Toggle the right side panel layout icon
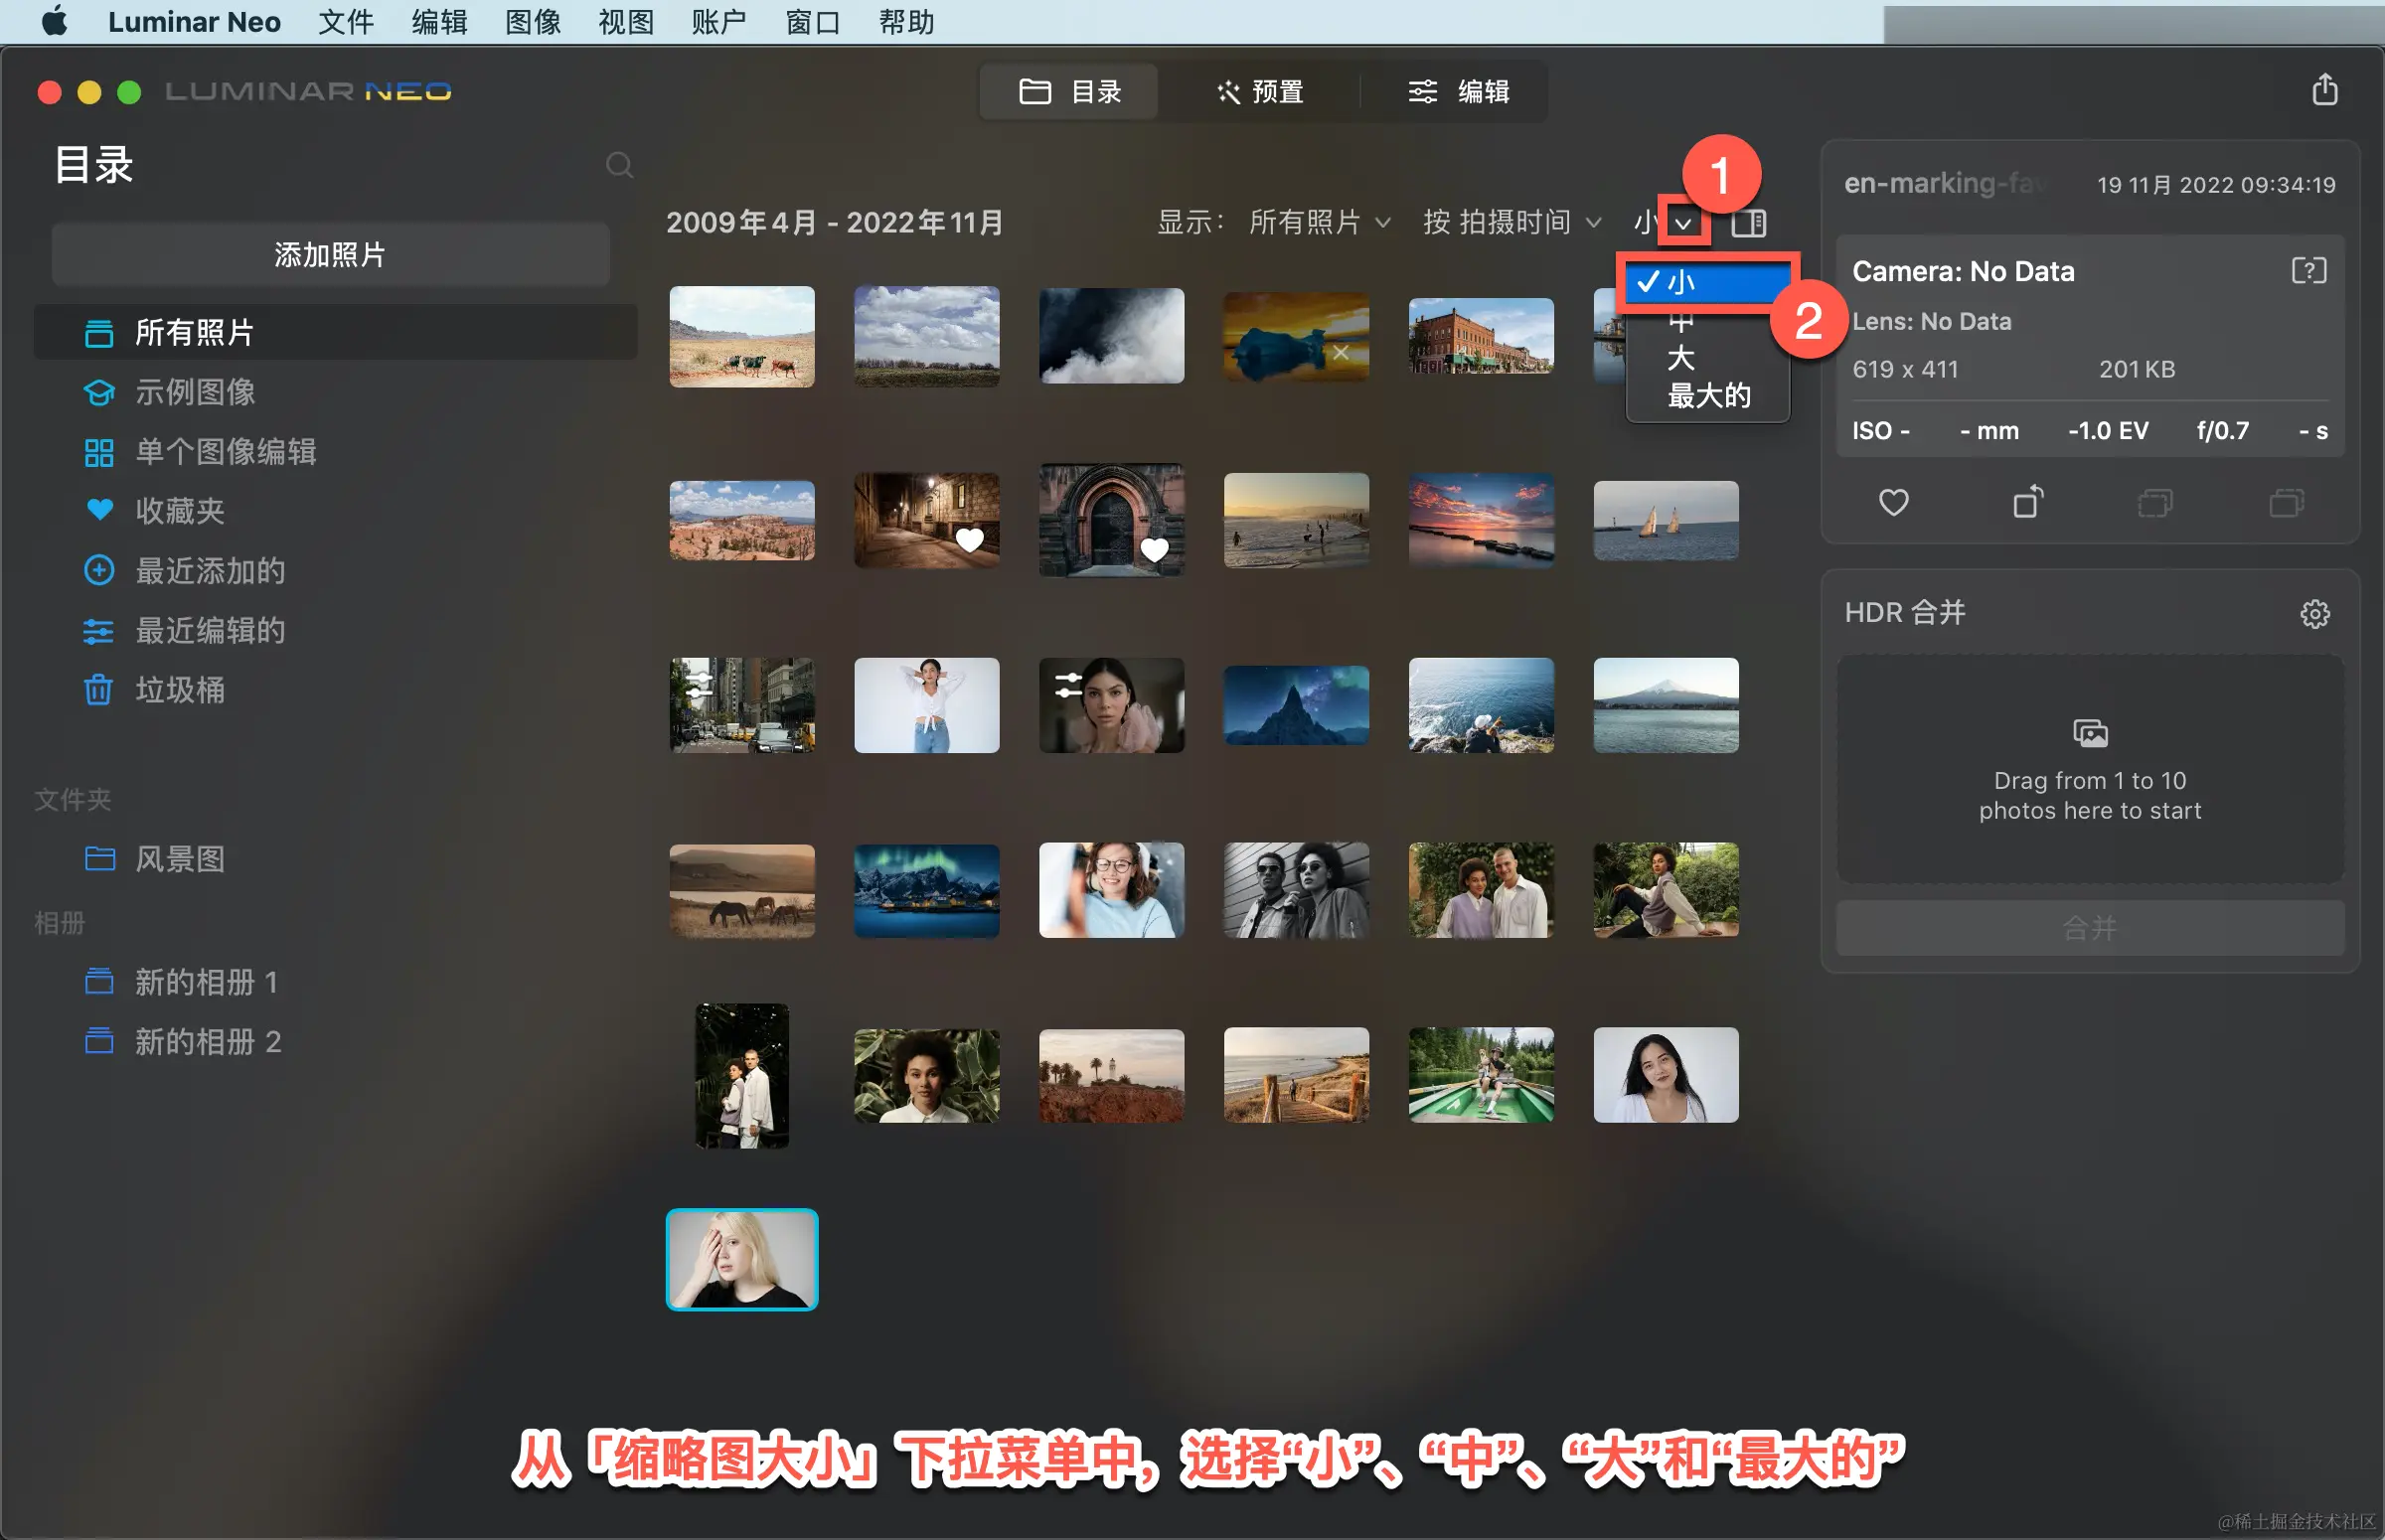This screenshot has height=1540, width=2385. click(1748, 223)
